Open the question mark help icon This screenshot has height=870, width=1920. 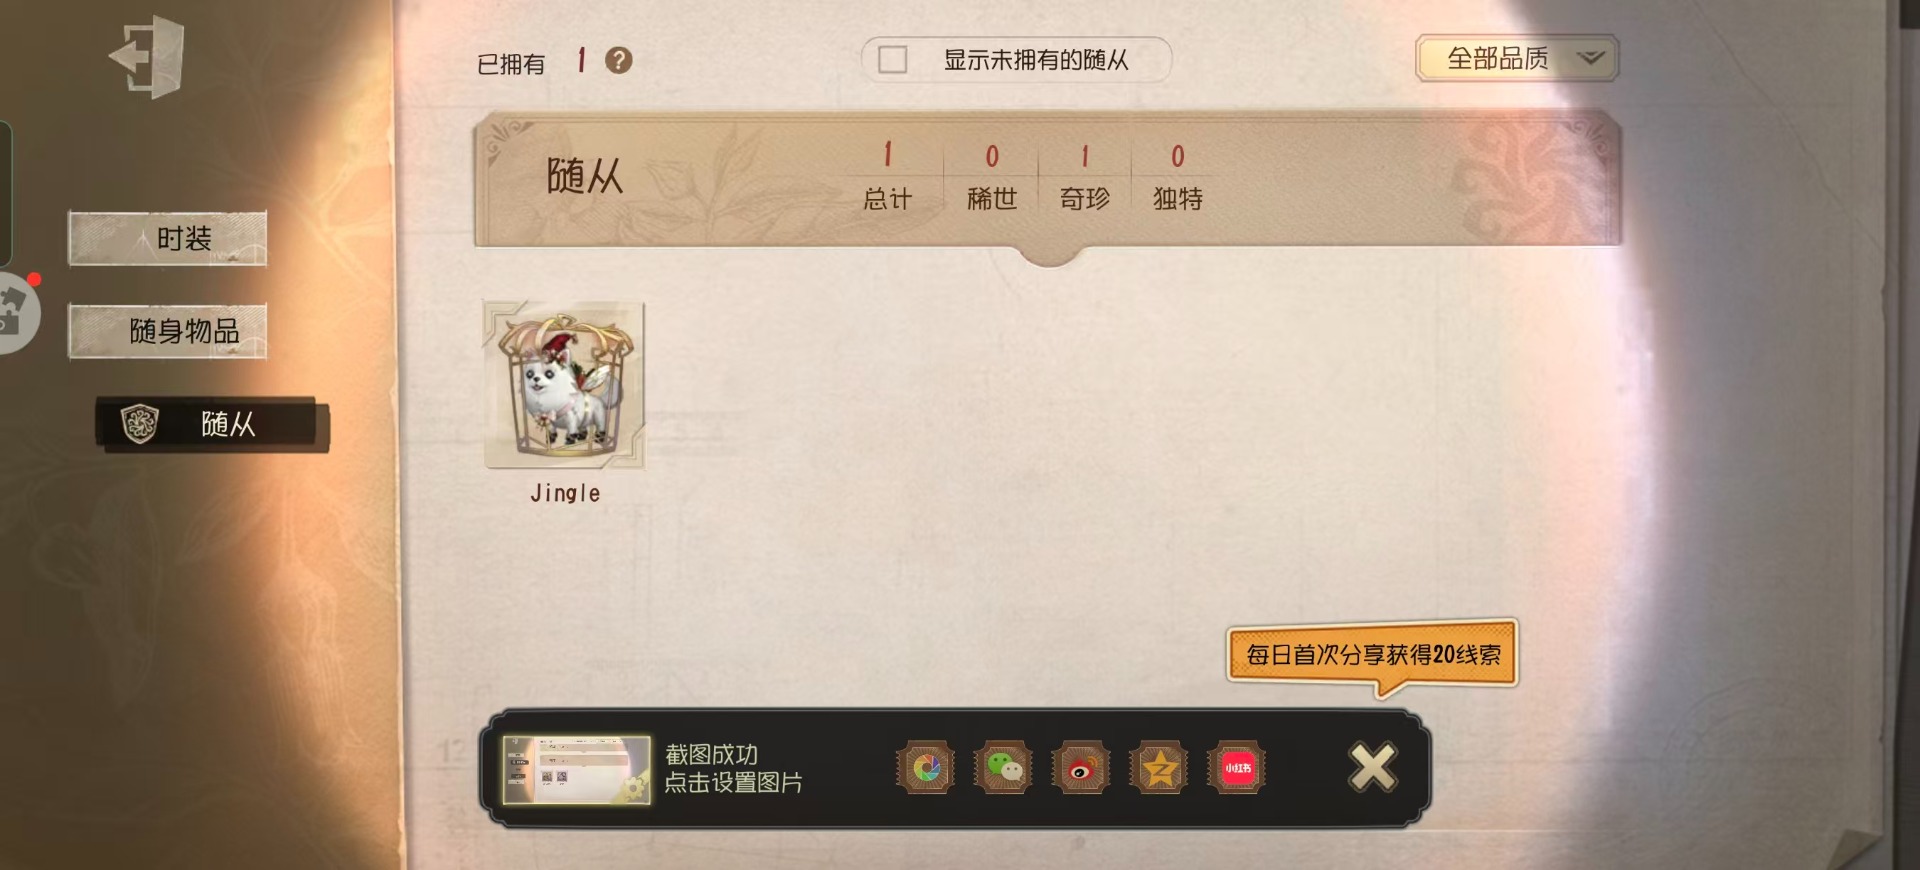(619, 61)
